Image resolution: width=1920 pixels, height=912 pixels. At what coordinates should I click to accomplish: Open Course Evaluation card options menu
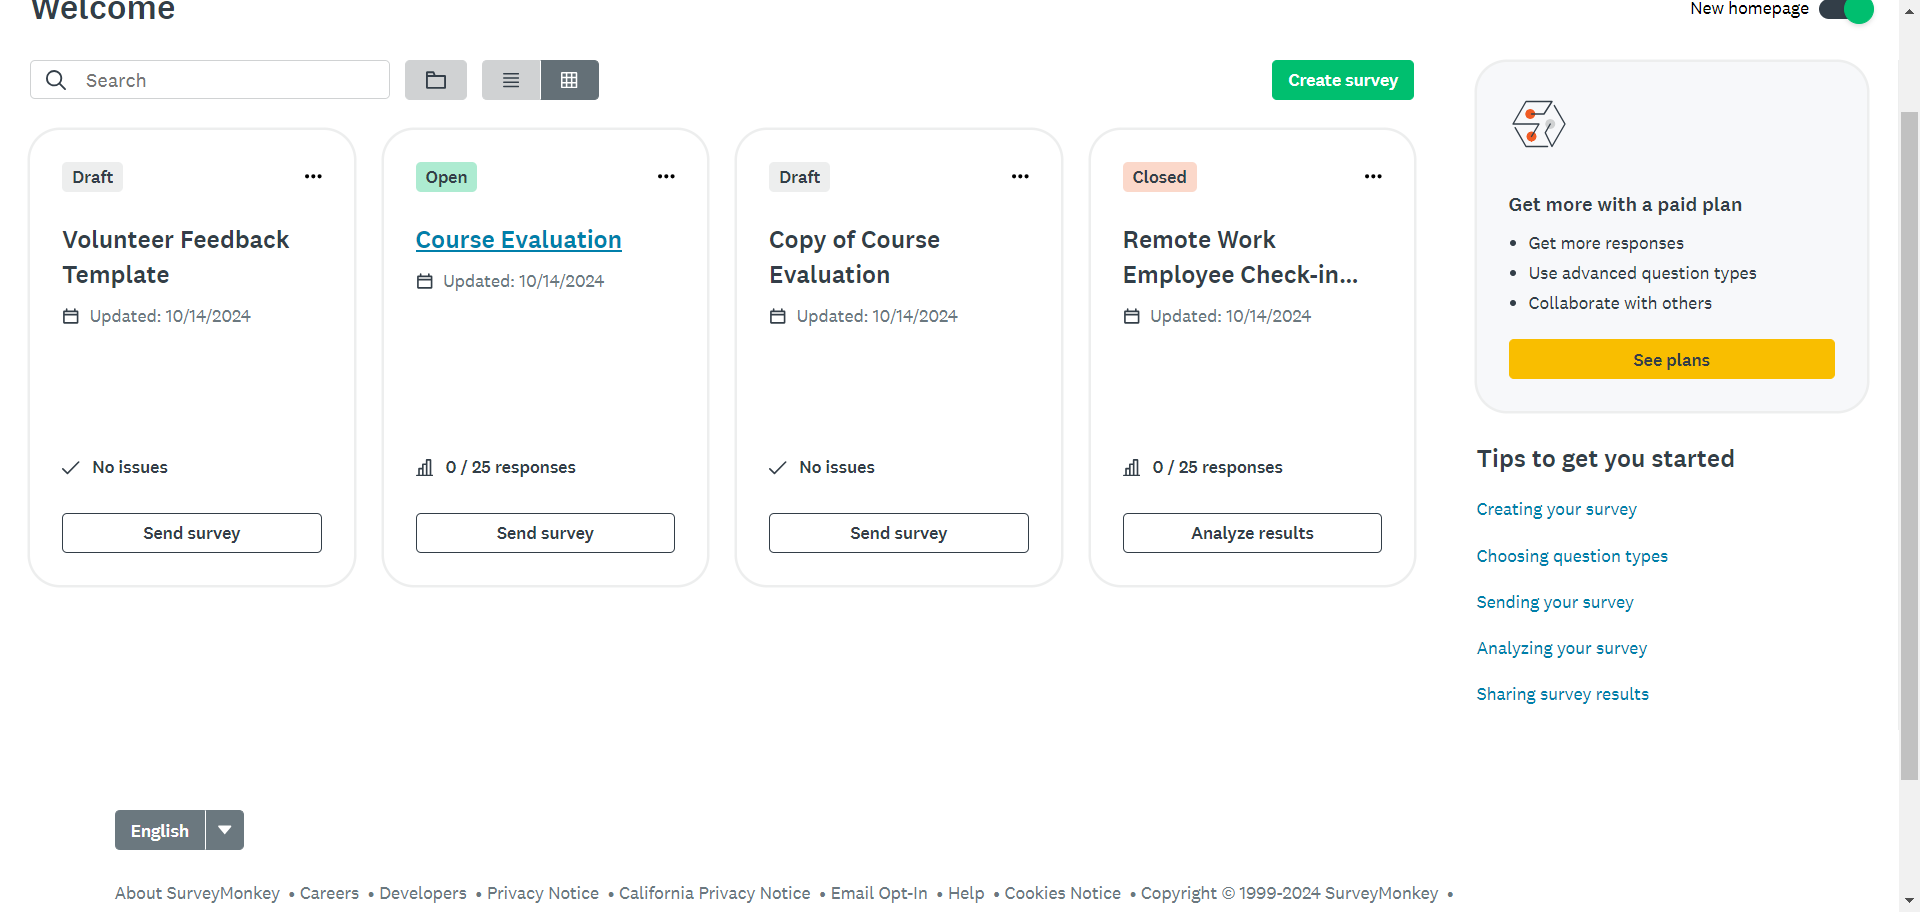[666, 177]
